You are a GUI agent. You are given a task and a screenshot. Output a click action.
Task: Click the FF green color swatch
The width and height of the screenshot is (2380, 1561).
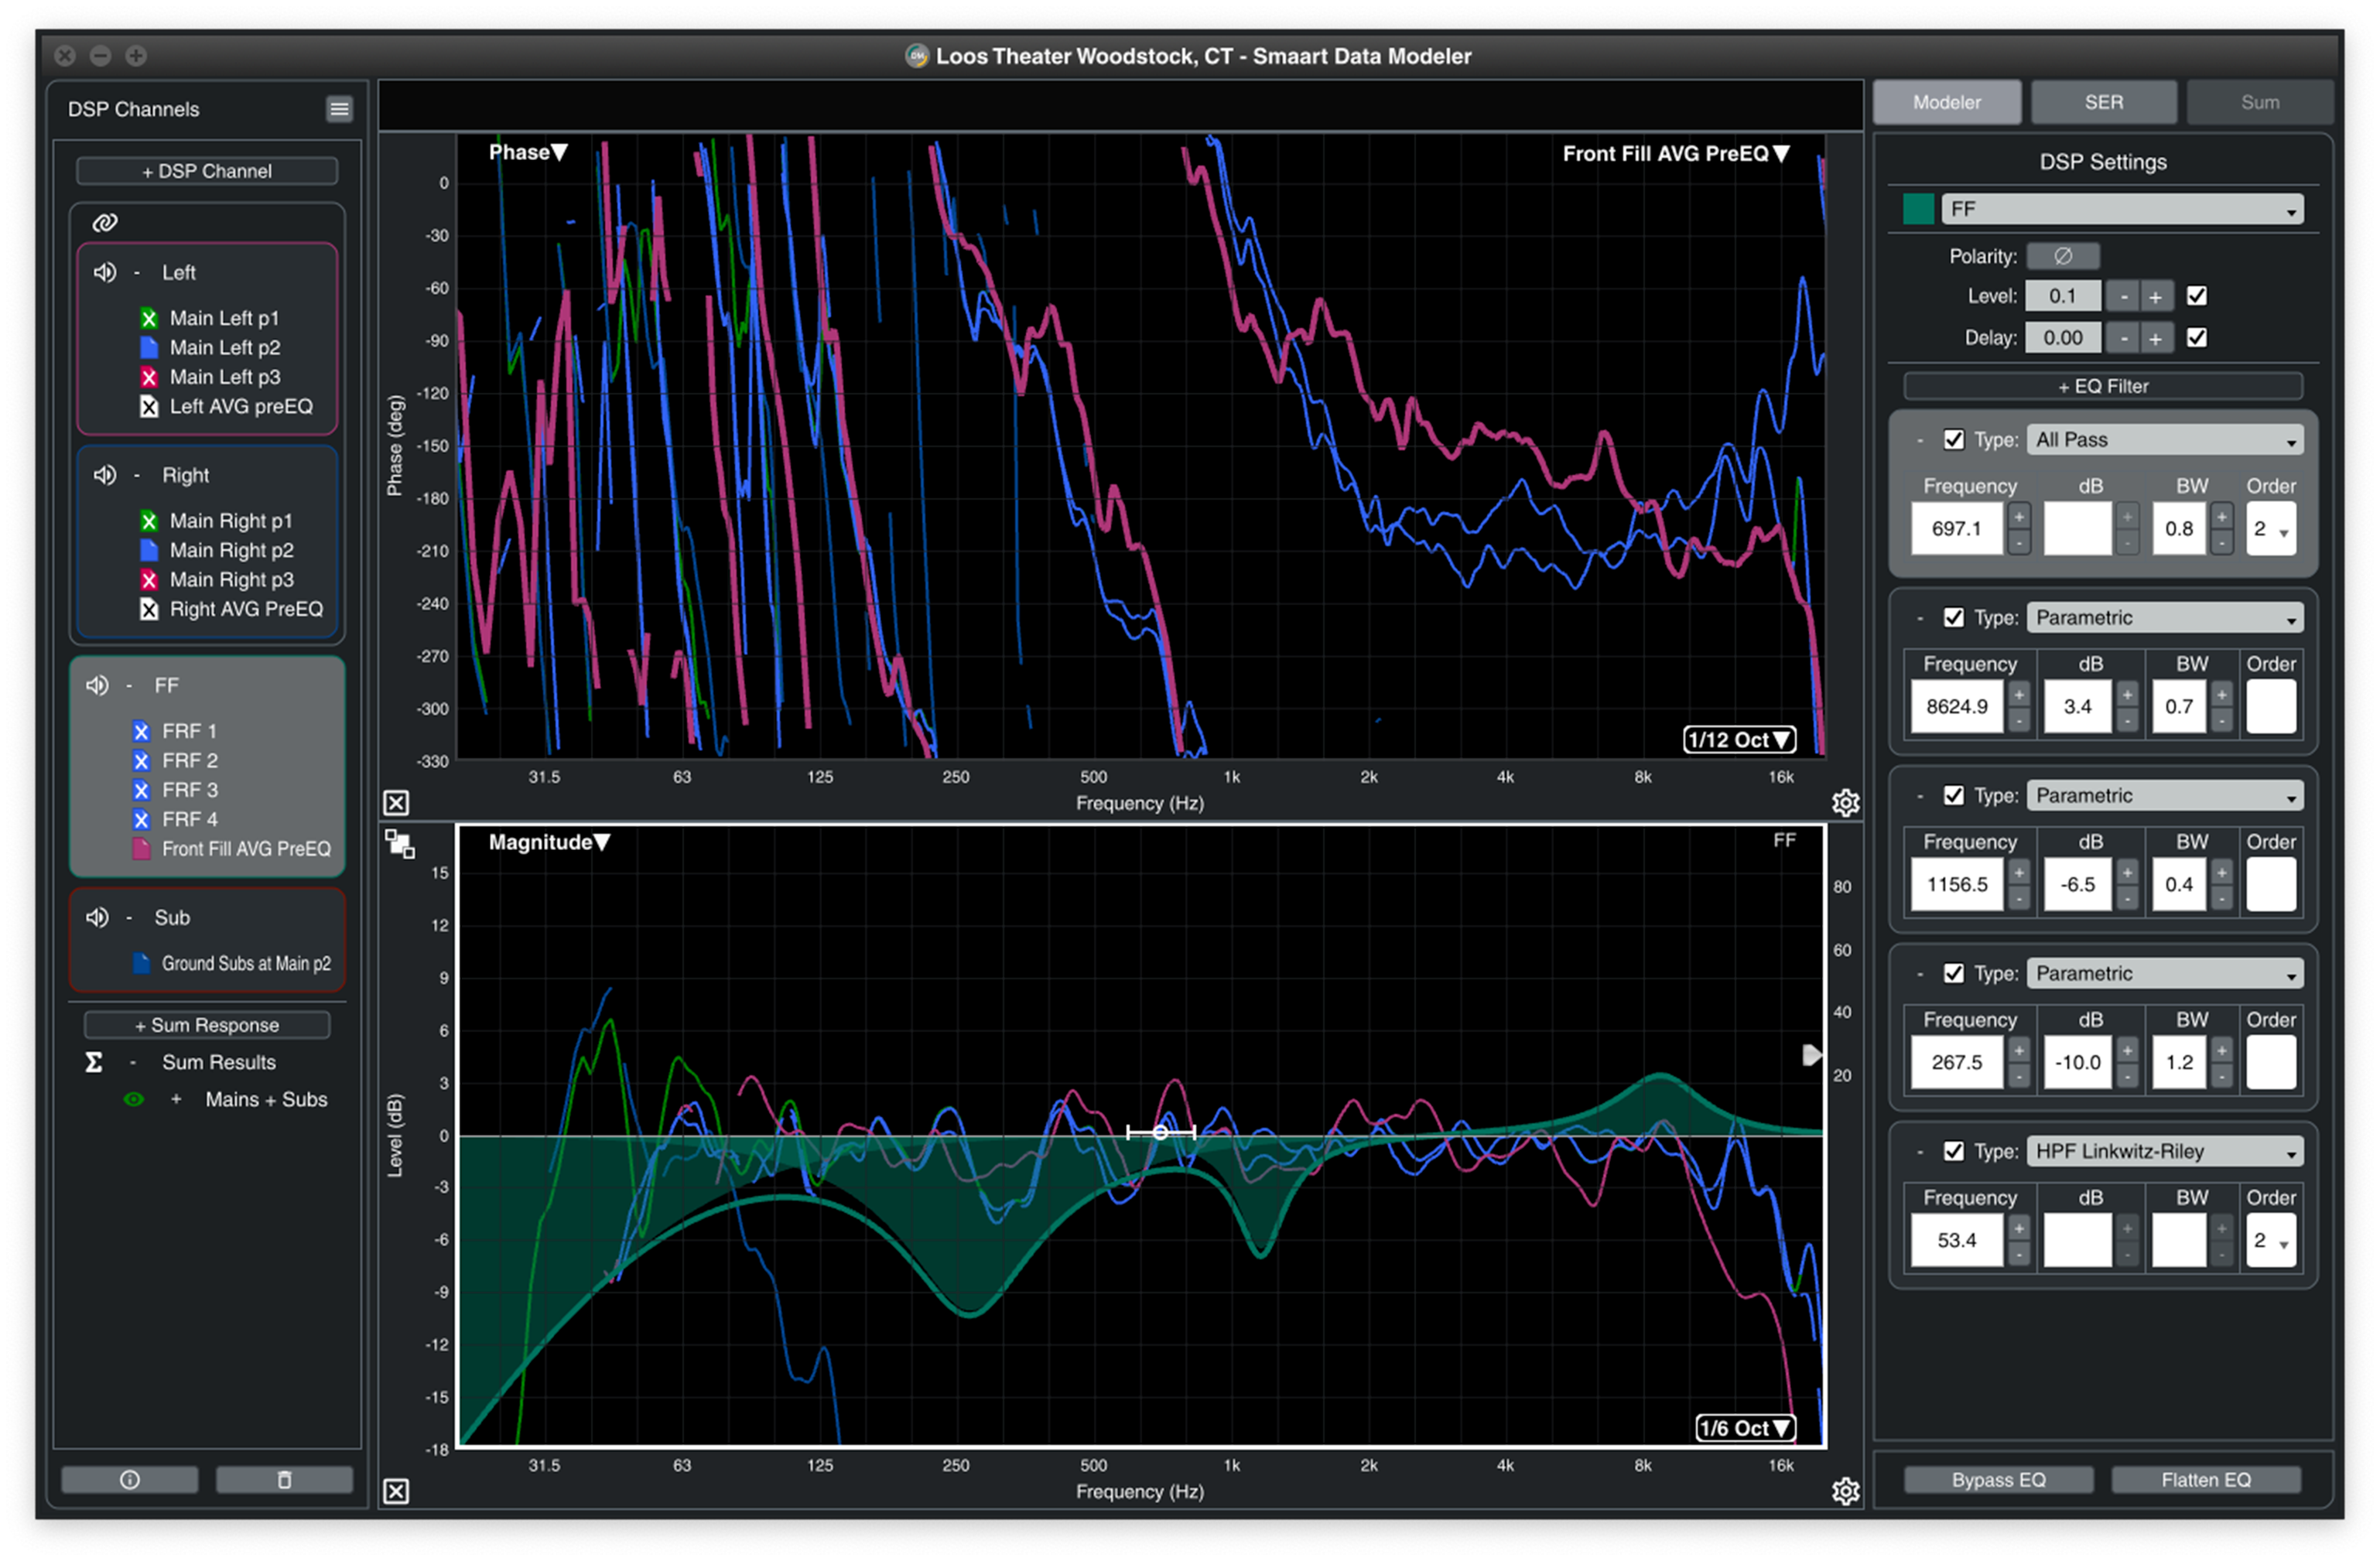[x=1917, y=209]
